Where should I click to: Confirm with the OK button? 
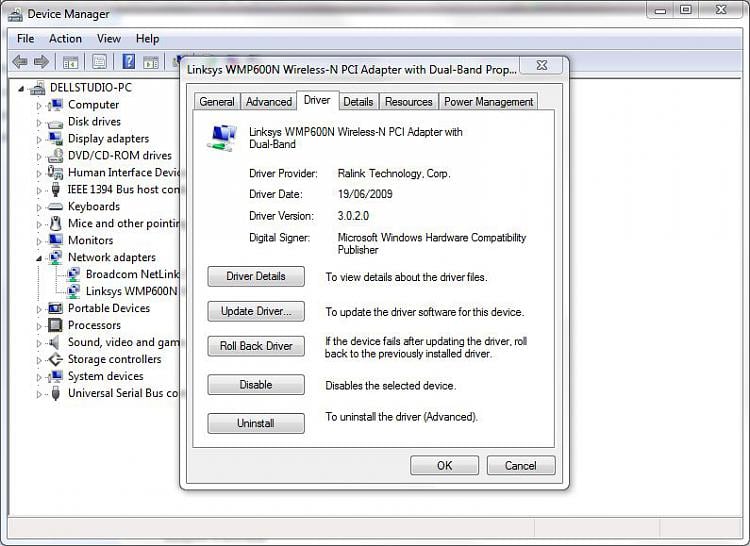click(444, 466)
